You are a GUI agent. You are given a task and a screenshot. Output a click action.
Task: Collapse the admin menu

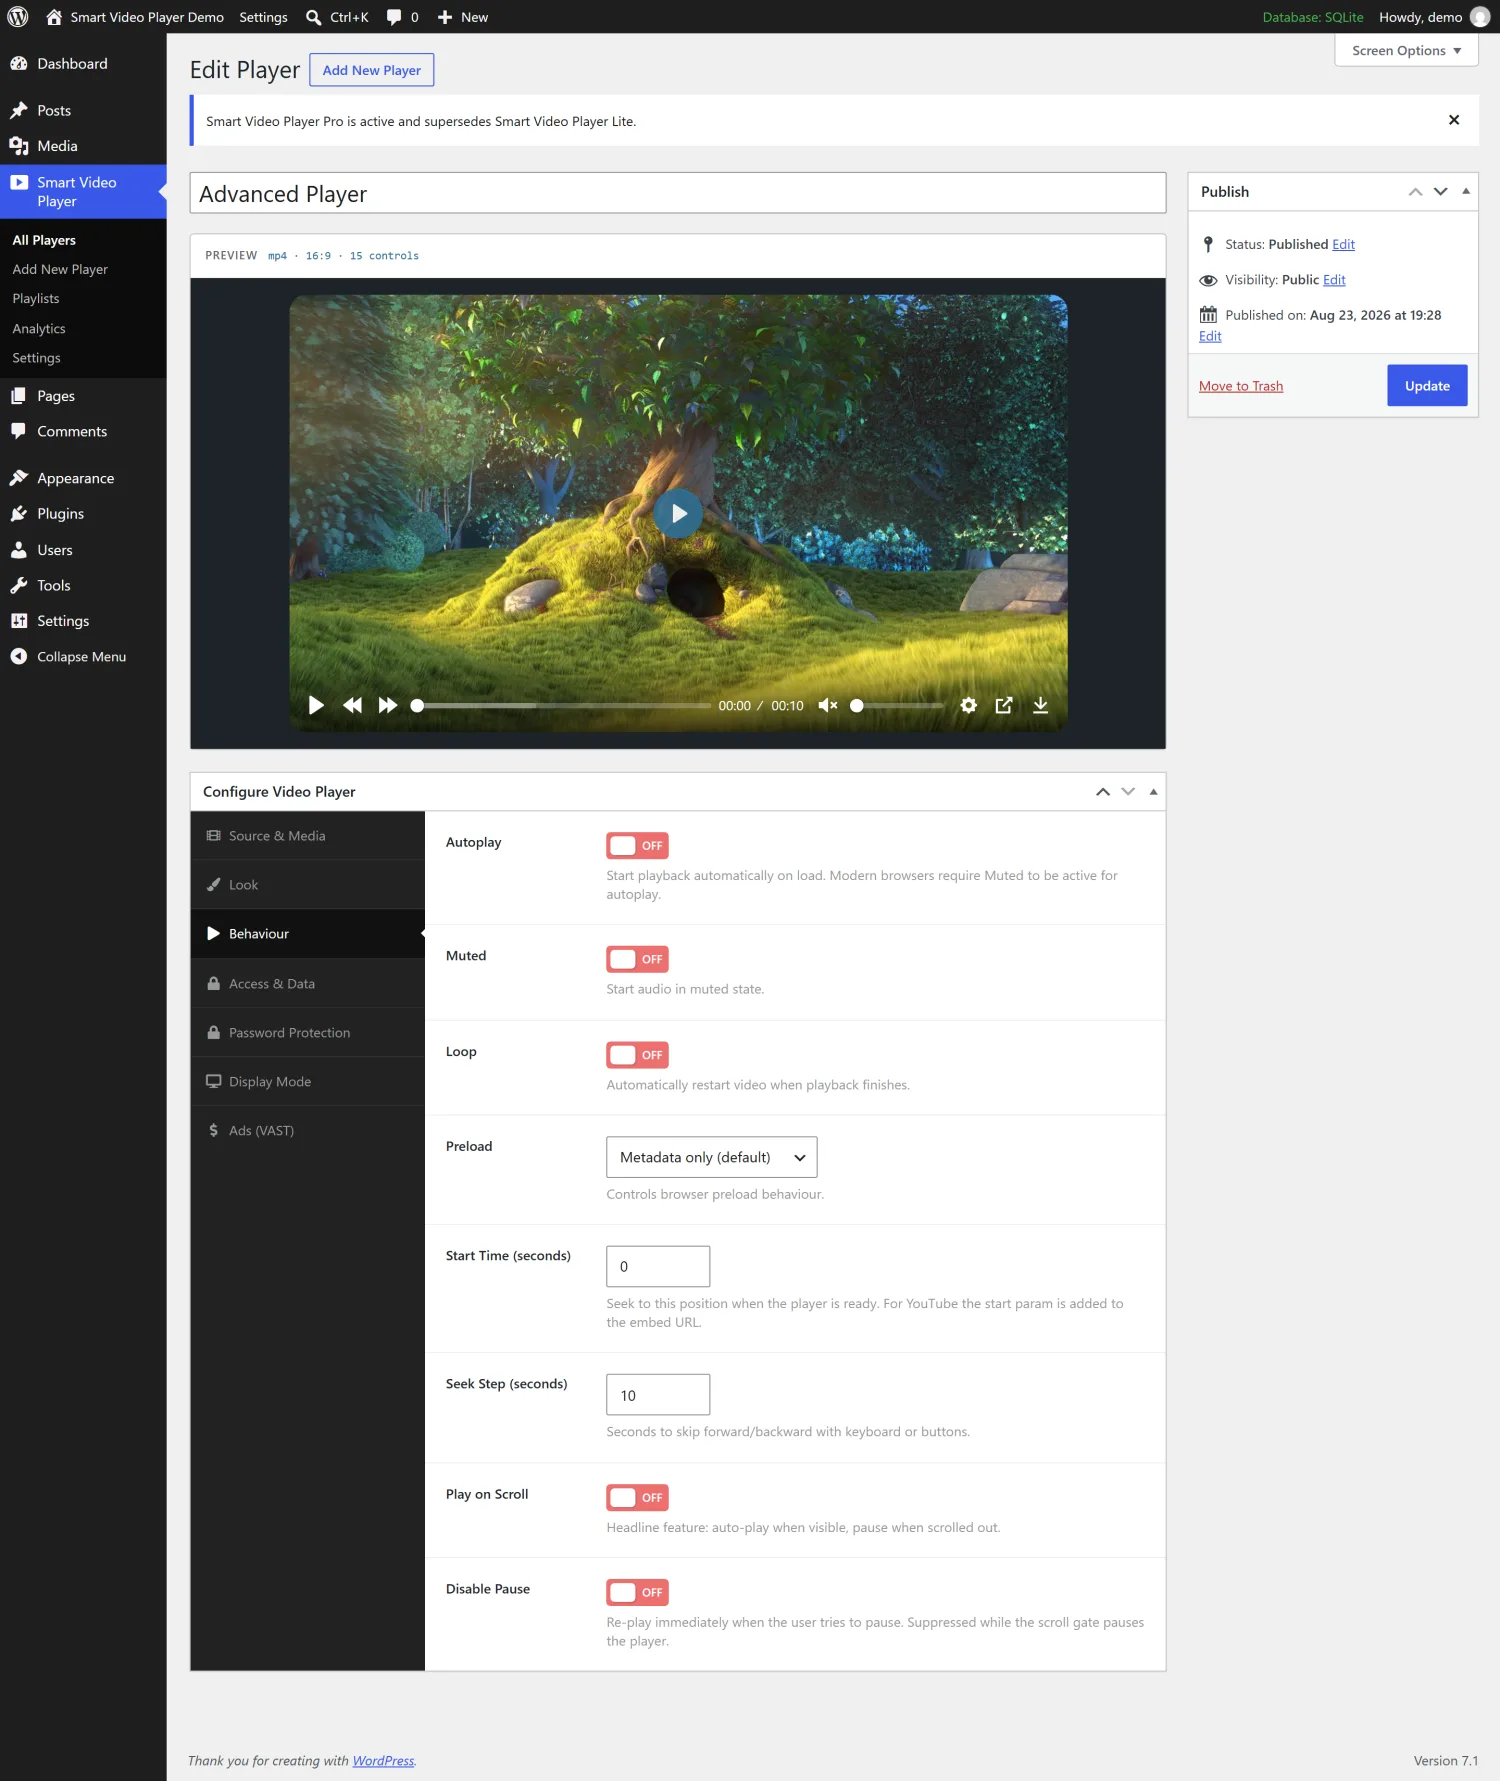click(x=81, y=657)
